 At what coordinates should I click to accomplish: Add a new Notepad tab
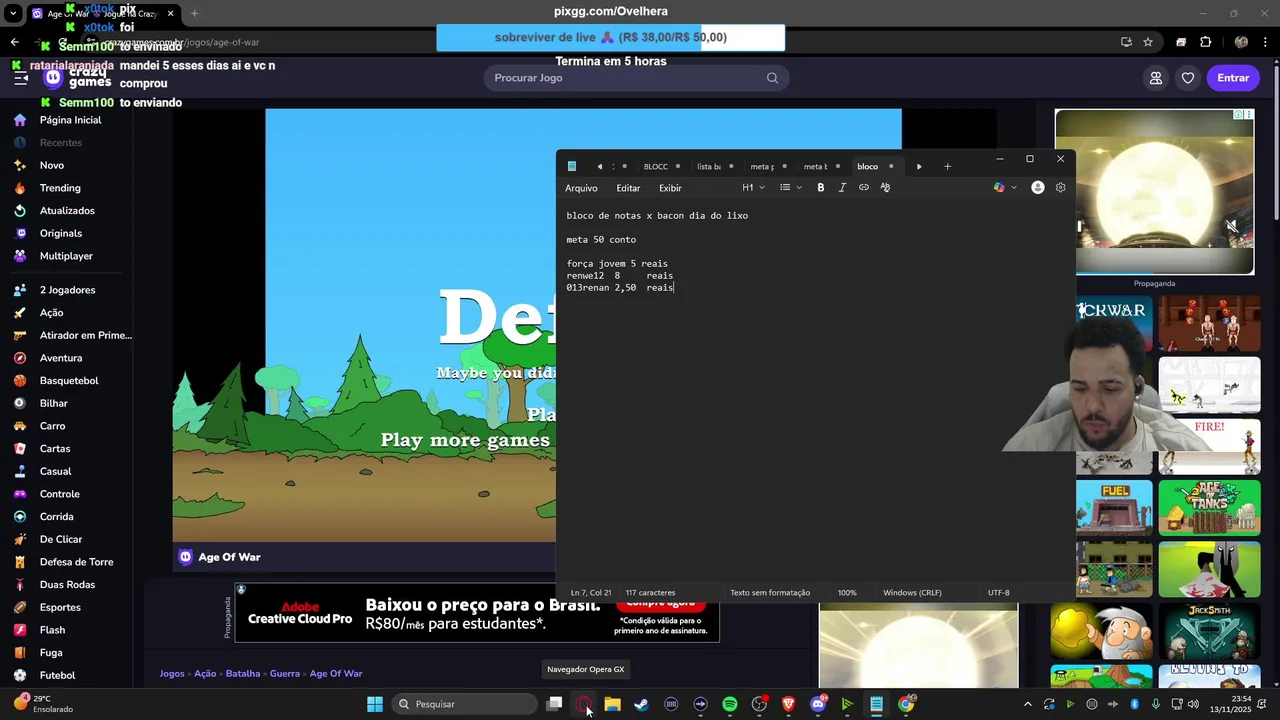(948, 167)
